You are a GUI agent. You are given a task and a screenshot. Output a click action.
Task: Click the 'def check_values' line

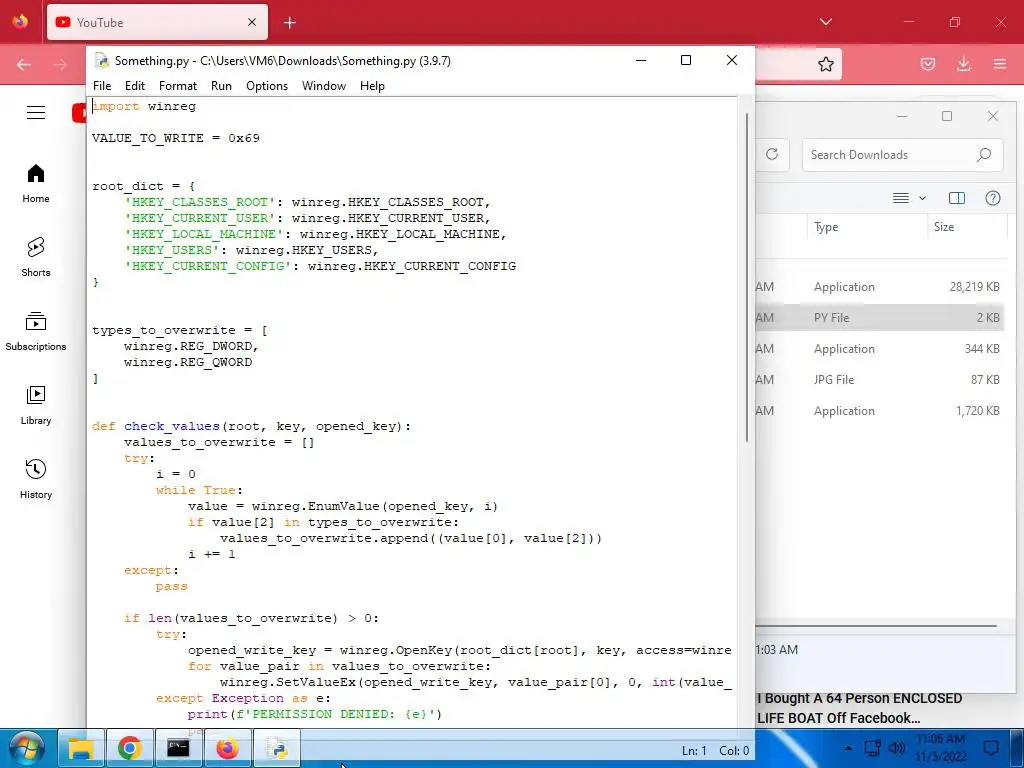[251, 426]
